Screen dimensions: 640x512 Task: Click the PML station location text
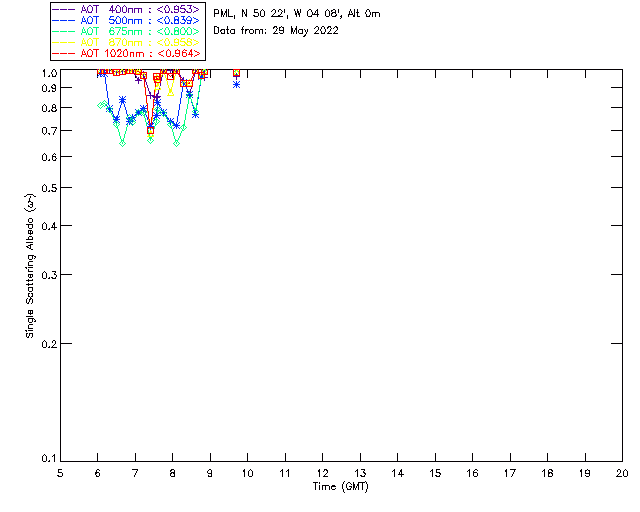click(x=297, y=13)
